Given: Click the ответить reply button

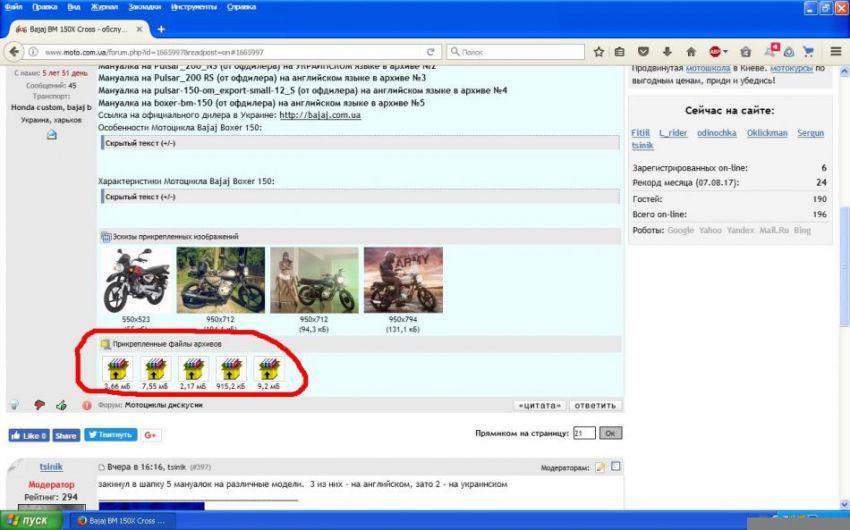Looking at the screenshot, I should tap(595, 405).
